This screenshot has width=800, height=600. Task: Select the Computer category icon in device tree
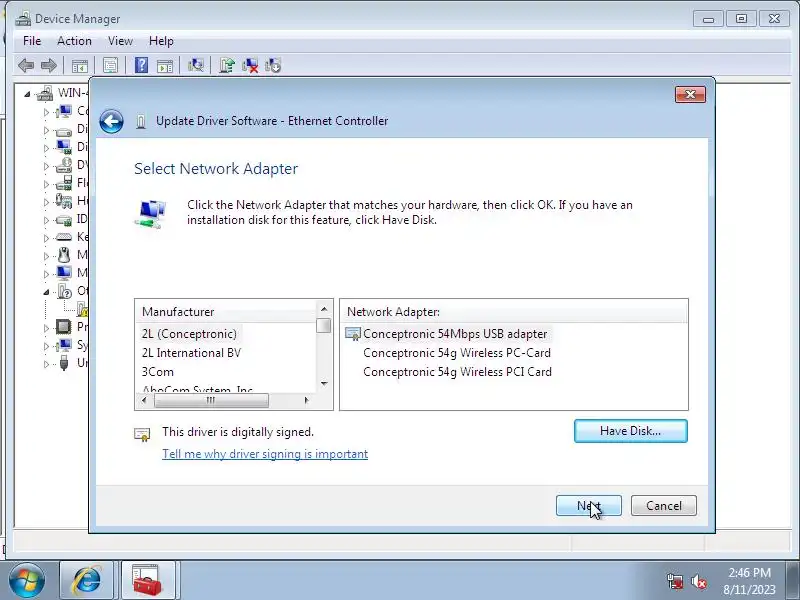(x=64, y=111)
